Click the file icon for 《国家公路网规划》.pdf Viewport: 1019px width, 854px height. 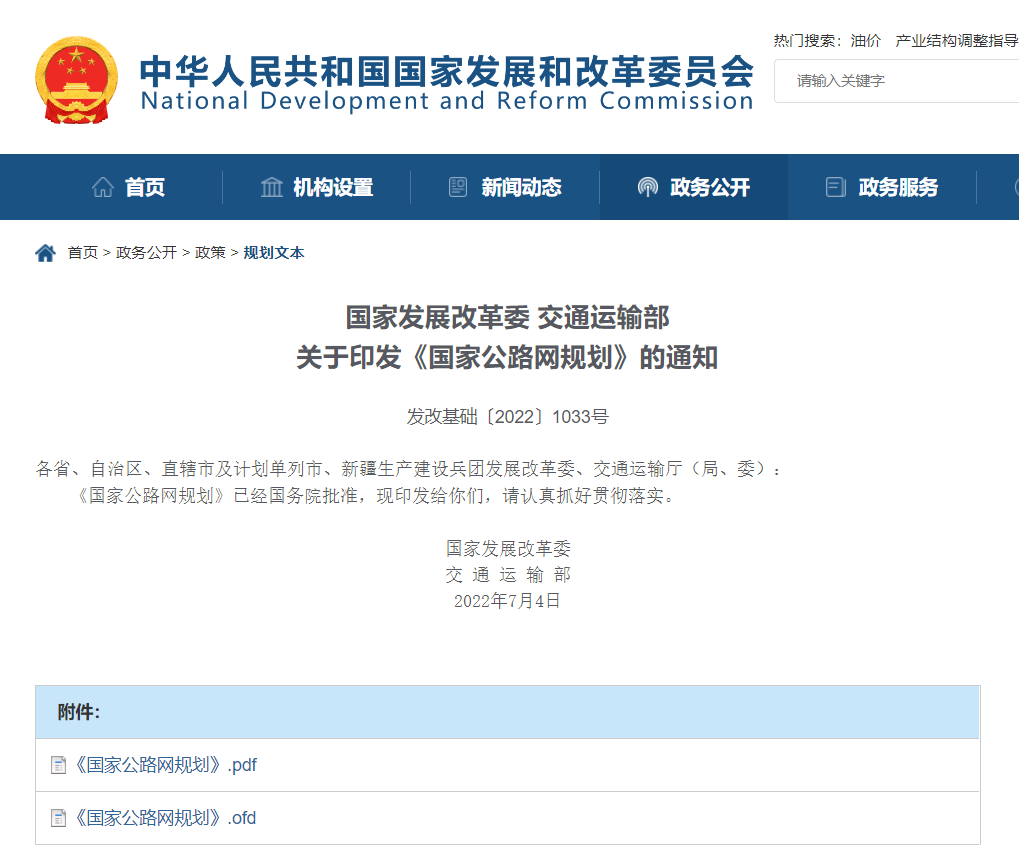click(57, 764)
